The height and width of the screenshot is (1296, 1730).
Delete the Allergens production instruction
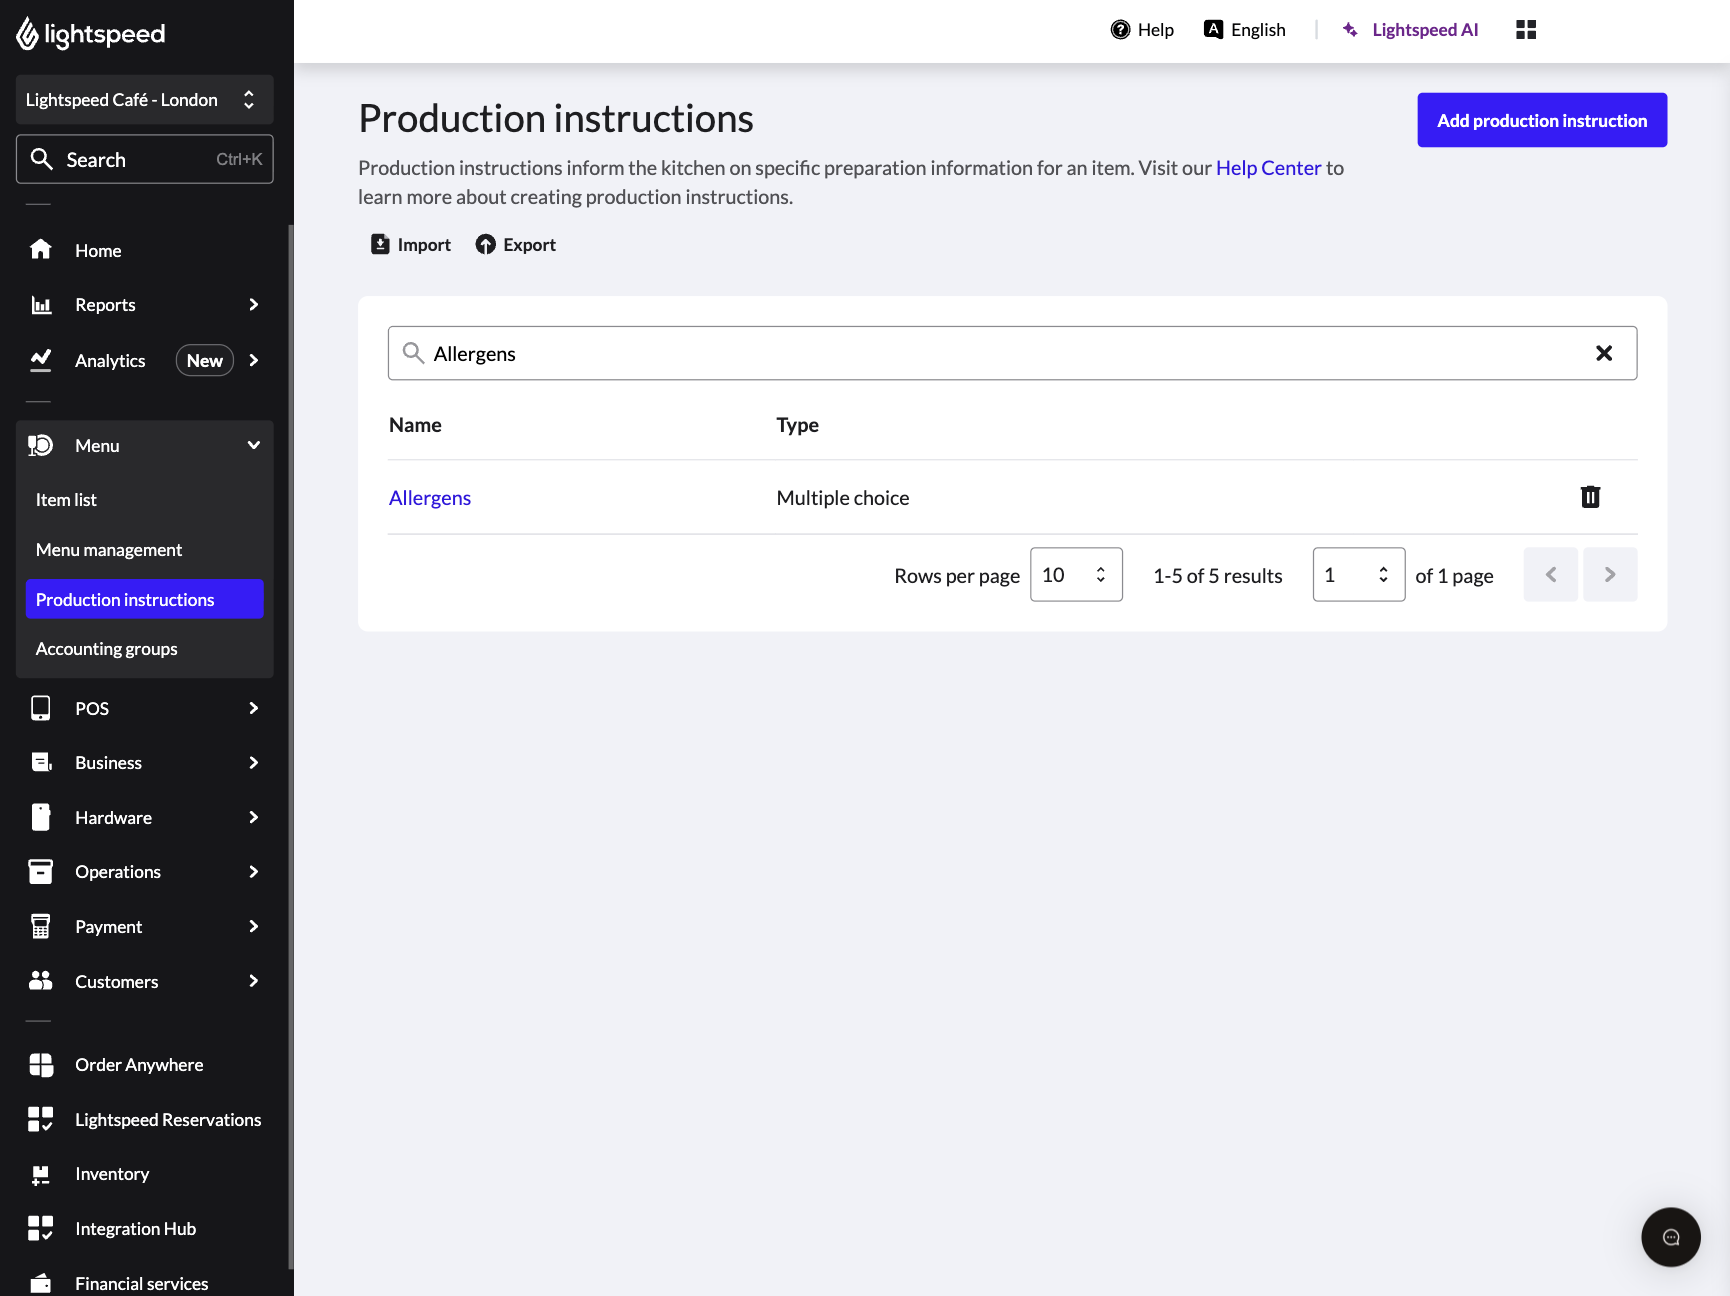click(1590, 497)
